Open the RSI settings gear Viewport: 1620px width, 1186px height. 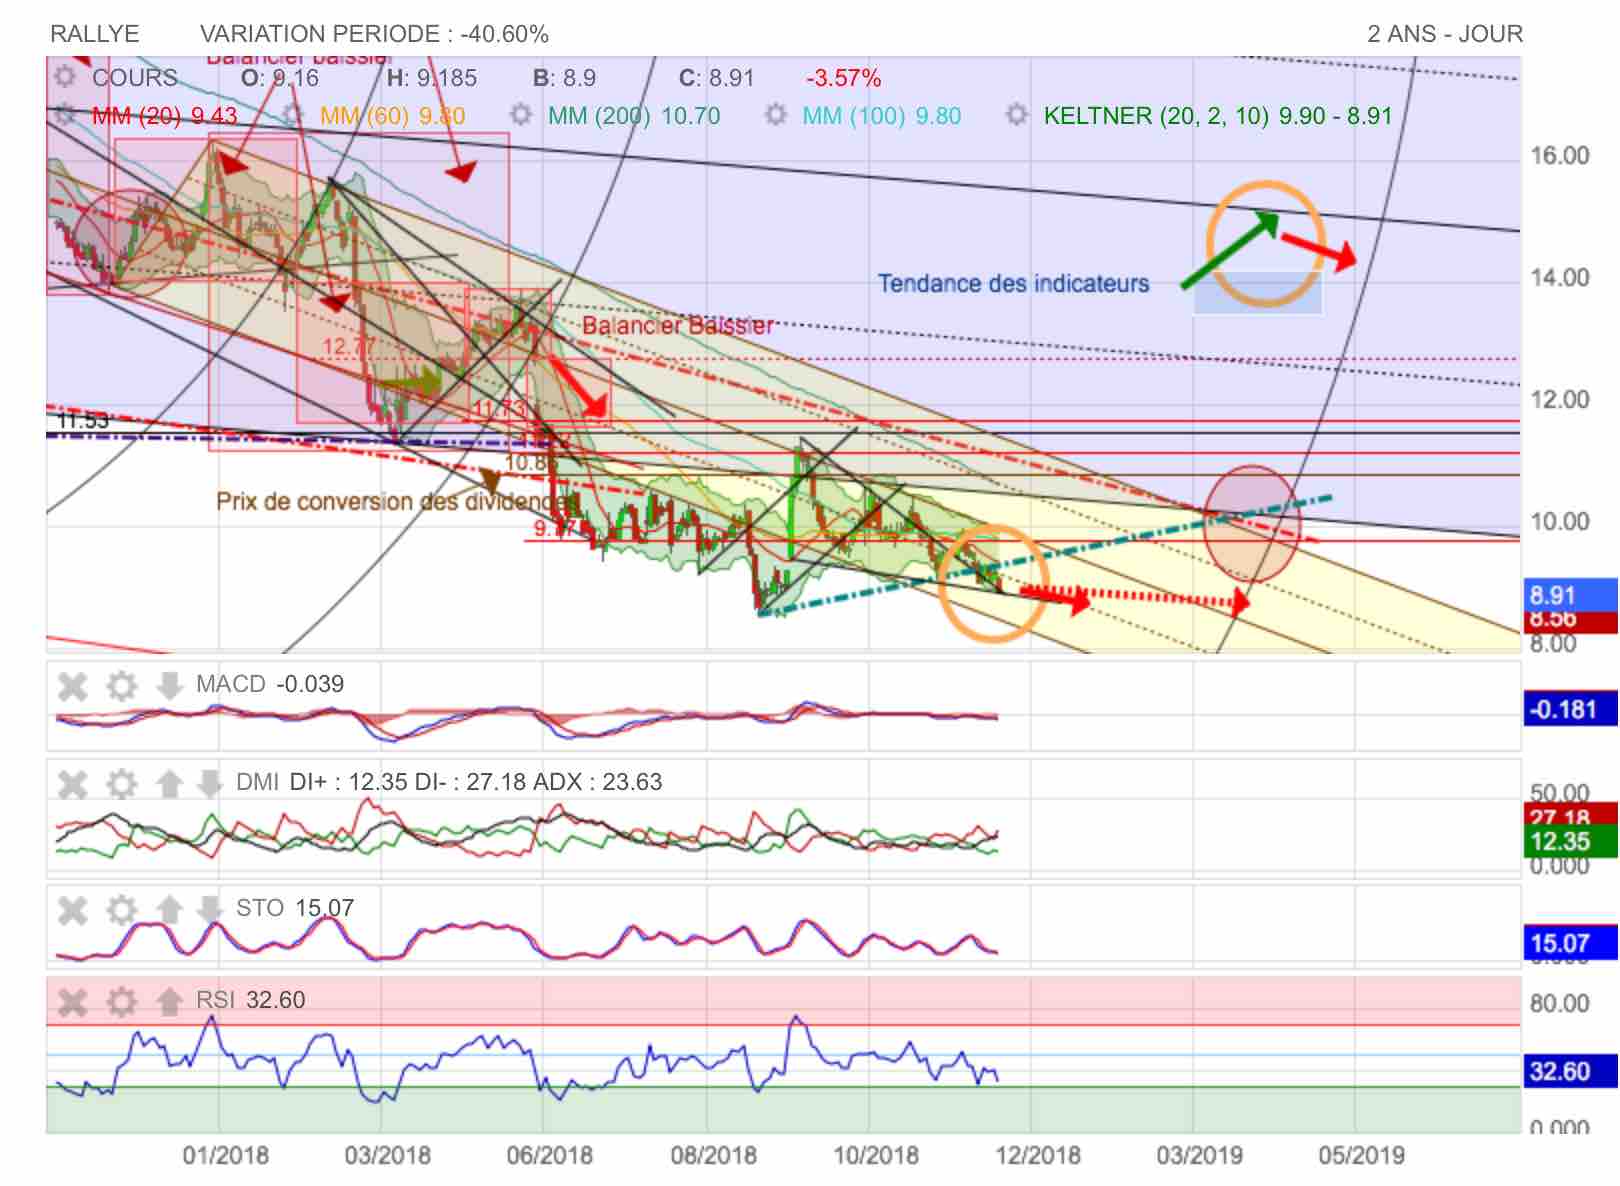(x=121, y=1001)
